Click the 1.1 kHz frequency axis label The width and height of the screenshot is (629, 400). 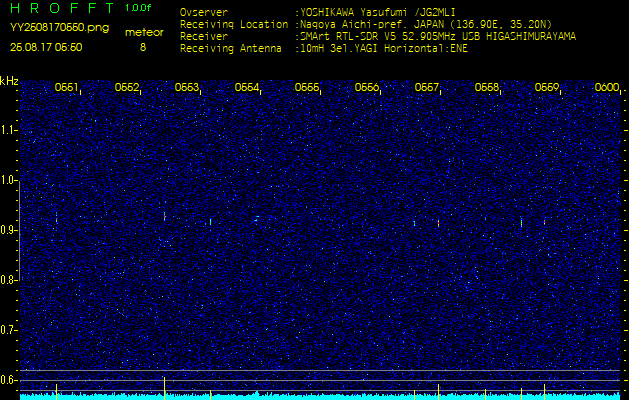point(8,130)
